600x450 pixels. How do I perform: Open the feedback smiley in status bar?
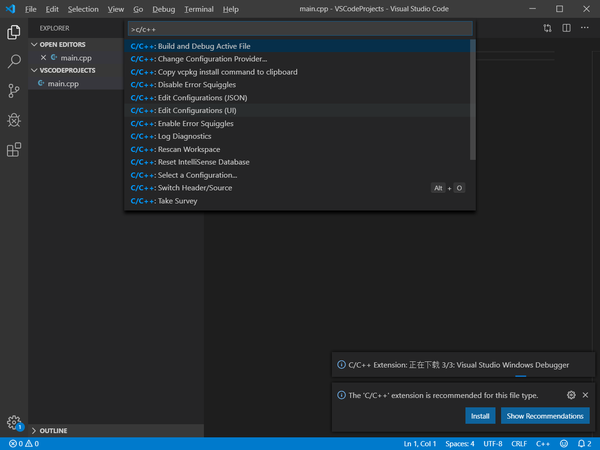point(564,444)
